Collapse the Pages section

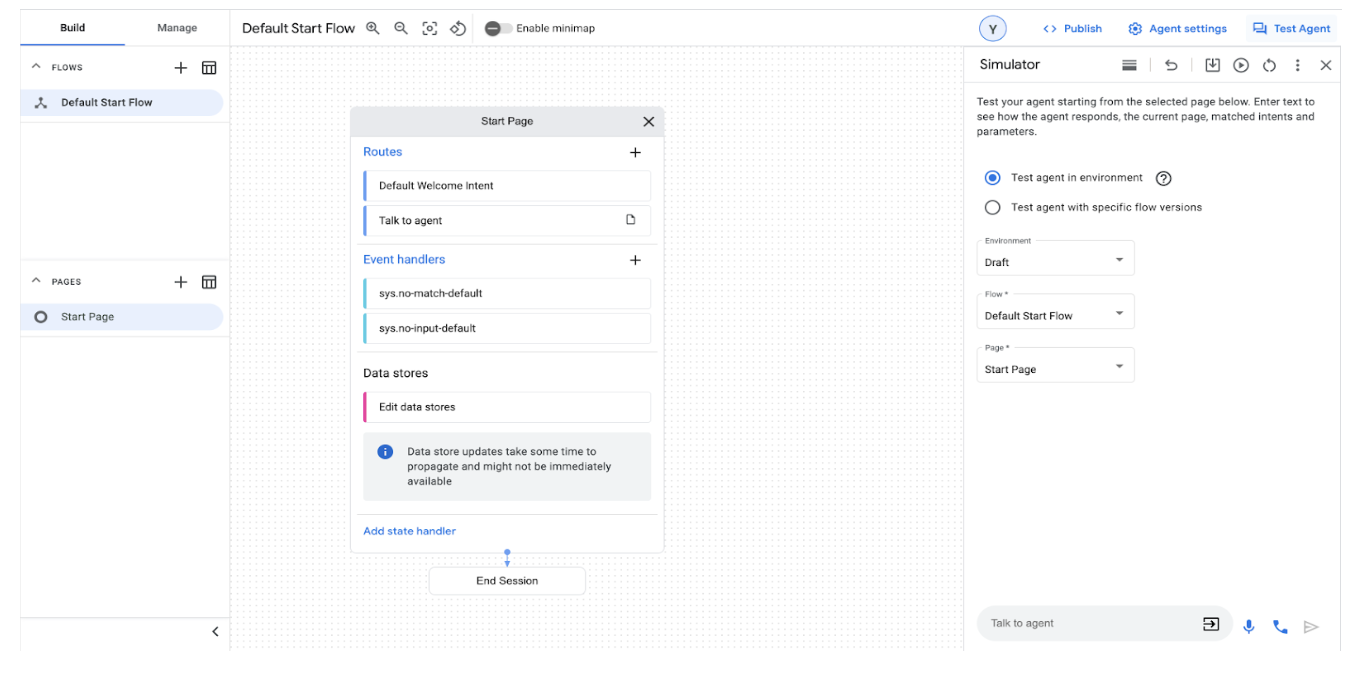tap(37, 281)
